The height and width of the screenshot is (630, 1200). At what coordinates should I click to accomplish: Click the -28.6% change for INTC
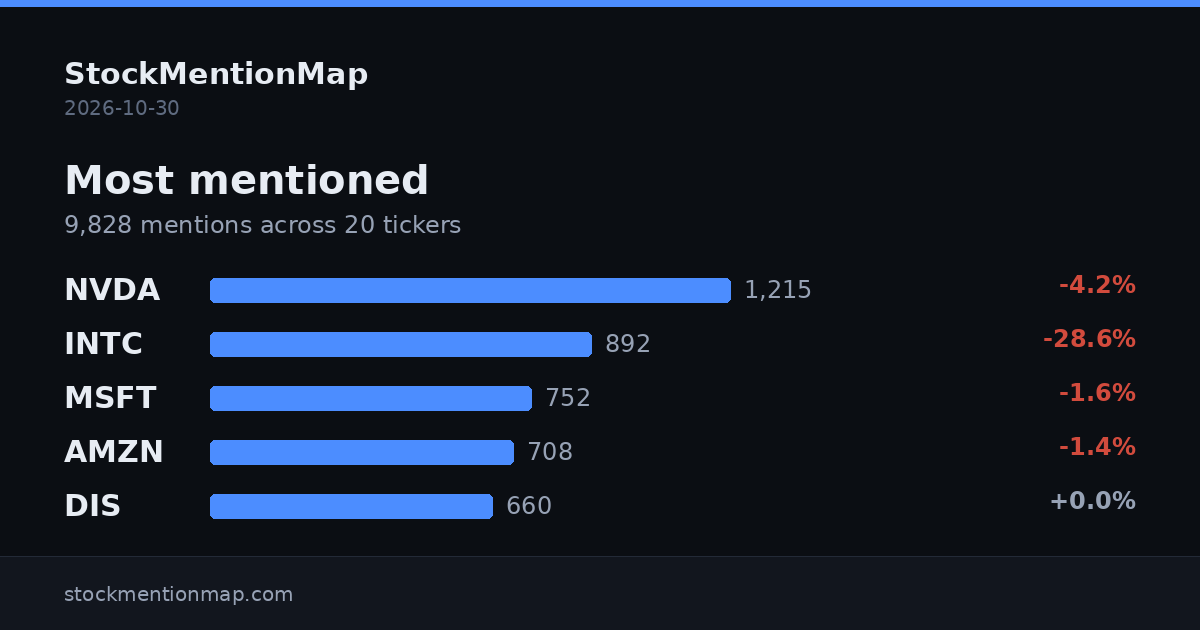[x=1089, y=340]
